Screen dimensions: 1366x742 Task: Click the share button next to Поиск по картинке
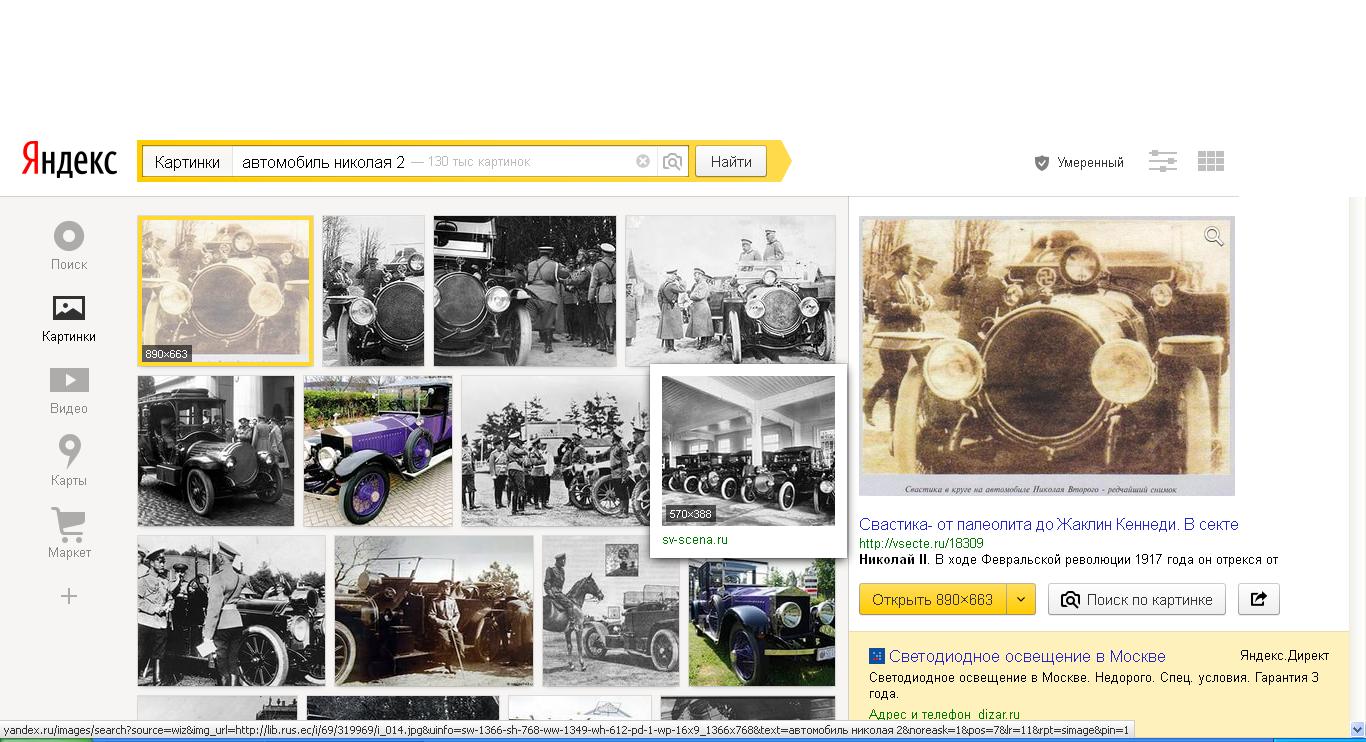(x=1258, y=599)
